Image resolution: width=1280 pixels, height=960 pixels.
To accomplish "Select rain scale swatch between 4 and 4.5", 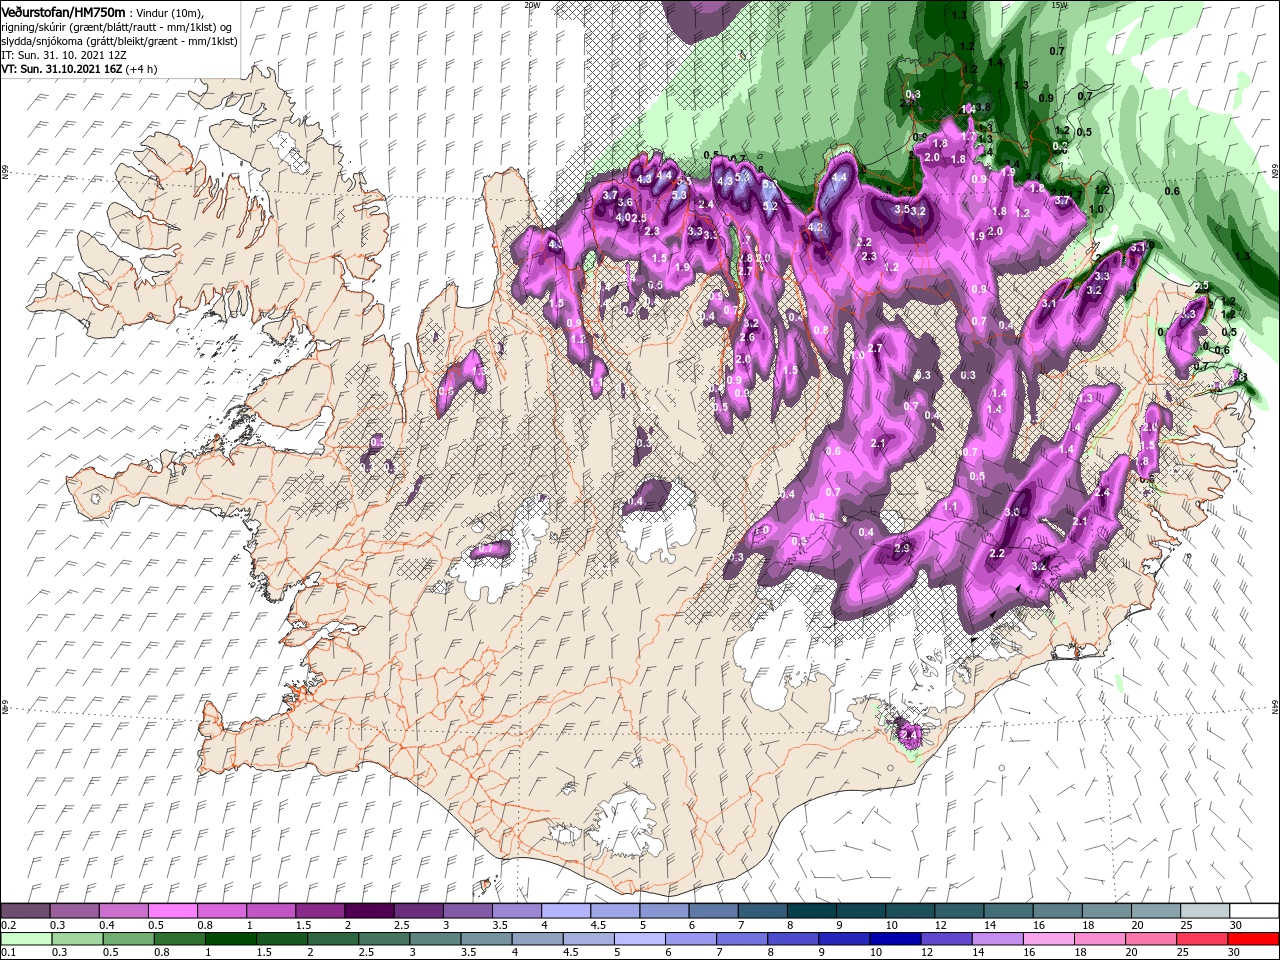I will [536, 939].
